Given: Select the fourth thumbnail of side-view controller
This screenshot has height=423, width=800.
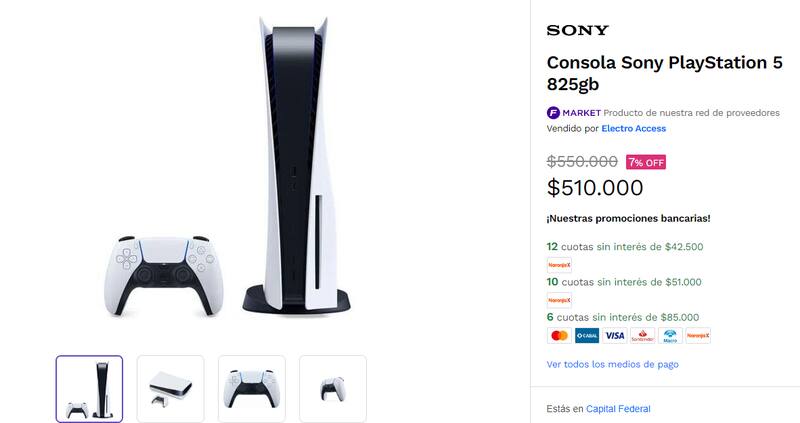Looking at the screenshot, I should coord(333,389).
